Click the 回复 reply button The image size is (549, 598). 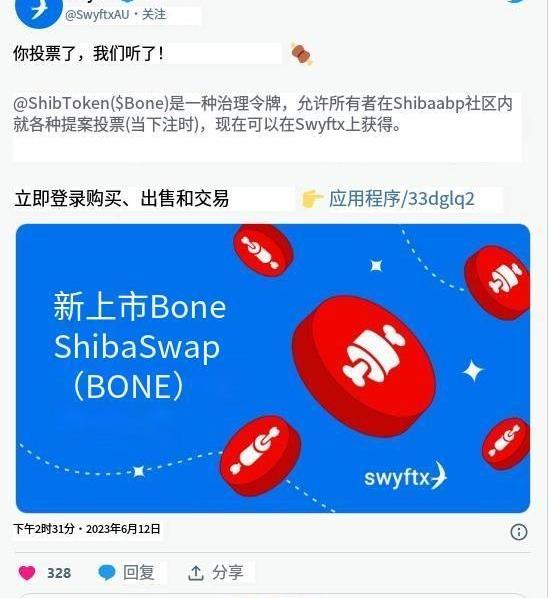tap(138, 573)
